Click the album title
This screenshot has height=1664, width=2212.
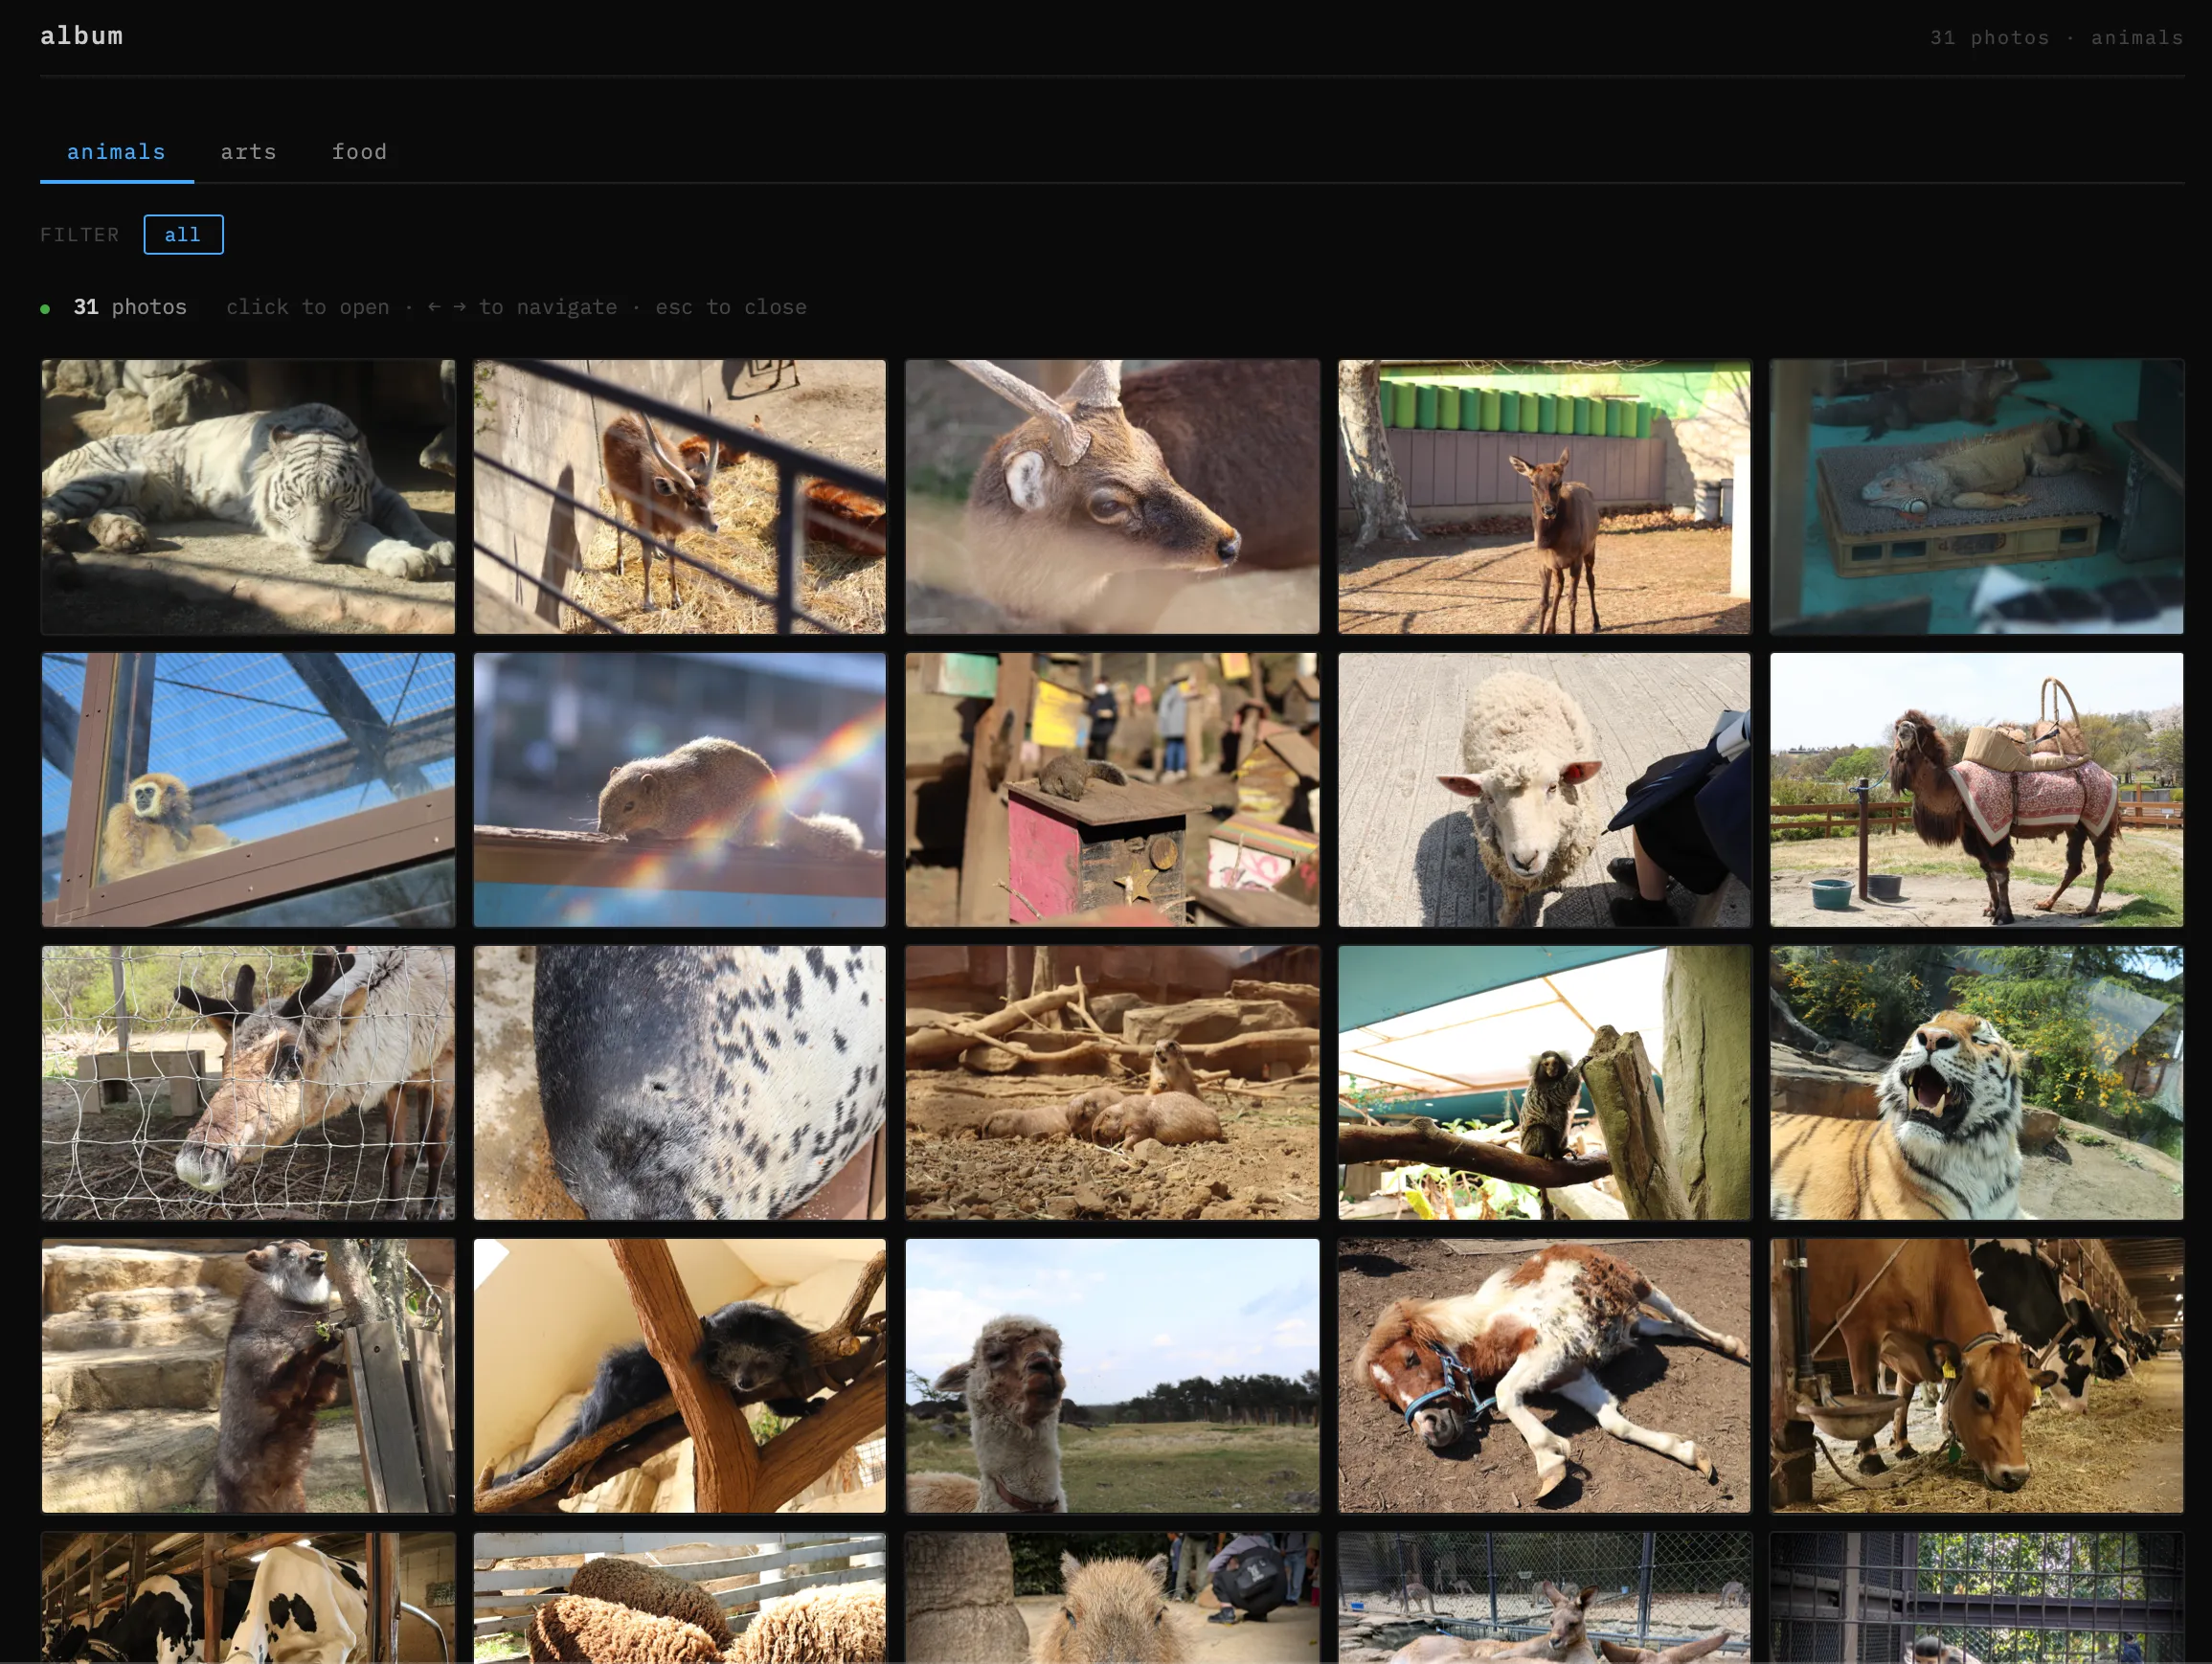coord(82,36)
